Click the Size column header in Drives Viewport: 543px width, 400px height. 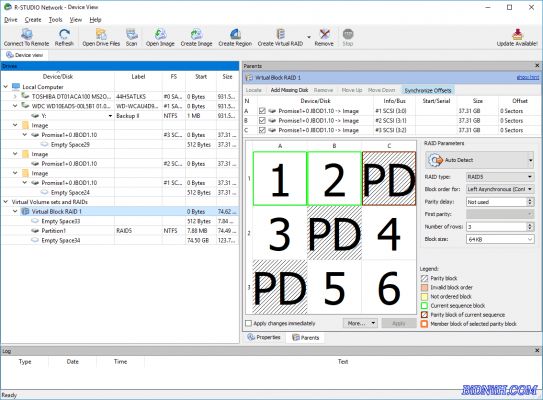(228, 77)
